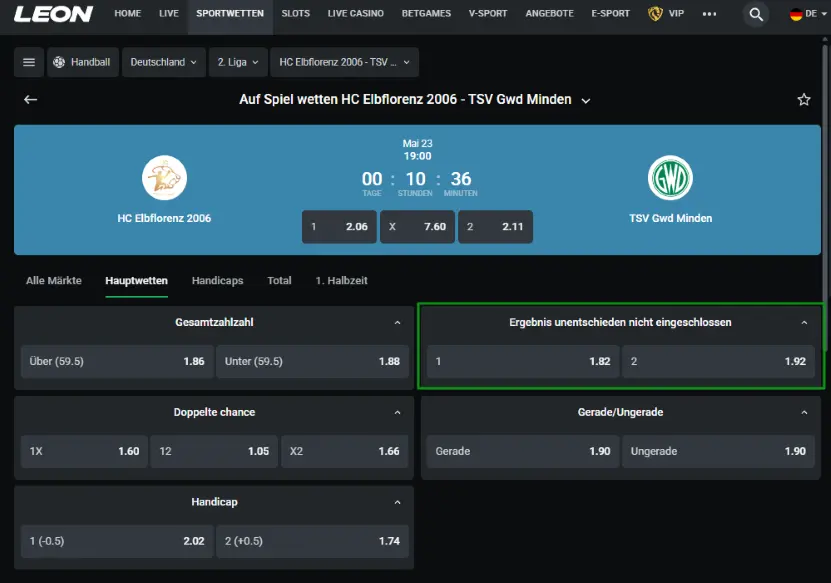Image resolution: width=831 pixels, height=583 pixels.
Task: Open BETGAMES in top navigation
Action: coord(426,13)
